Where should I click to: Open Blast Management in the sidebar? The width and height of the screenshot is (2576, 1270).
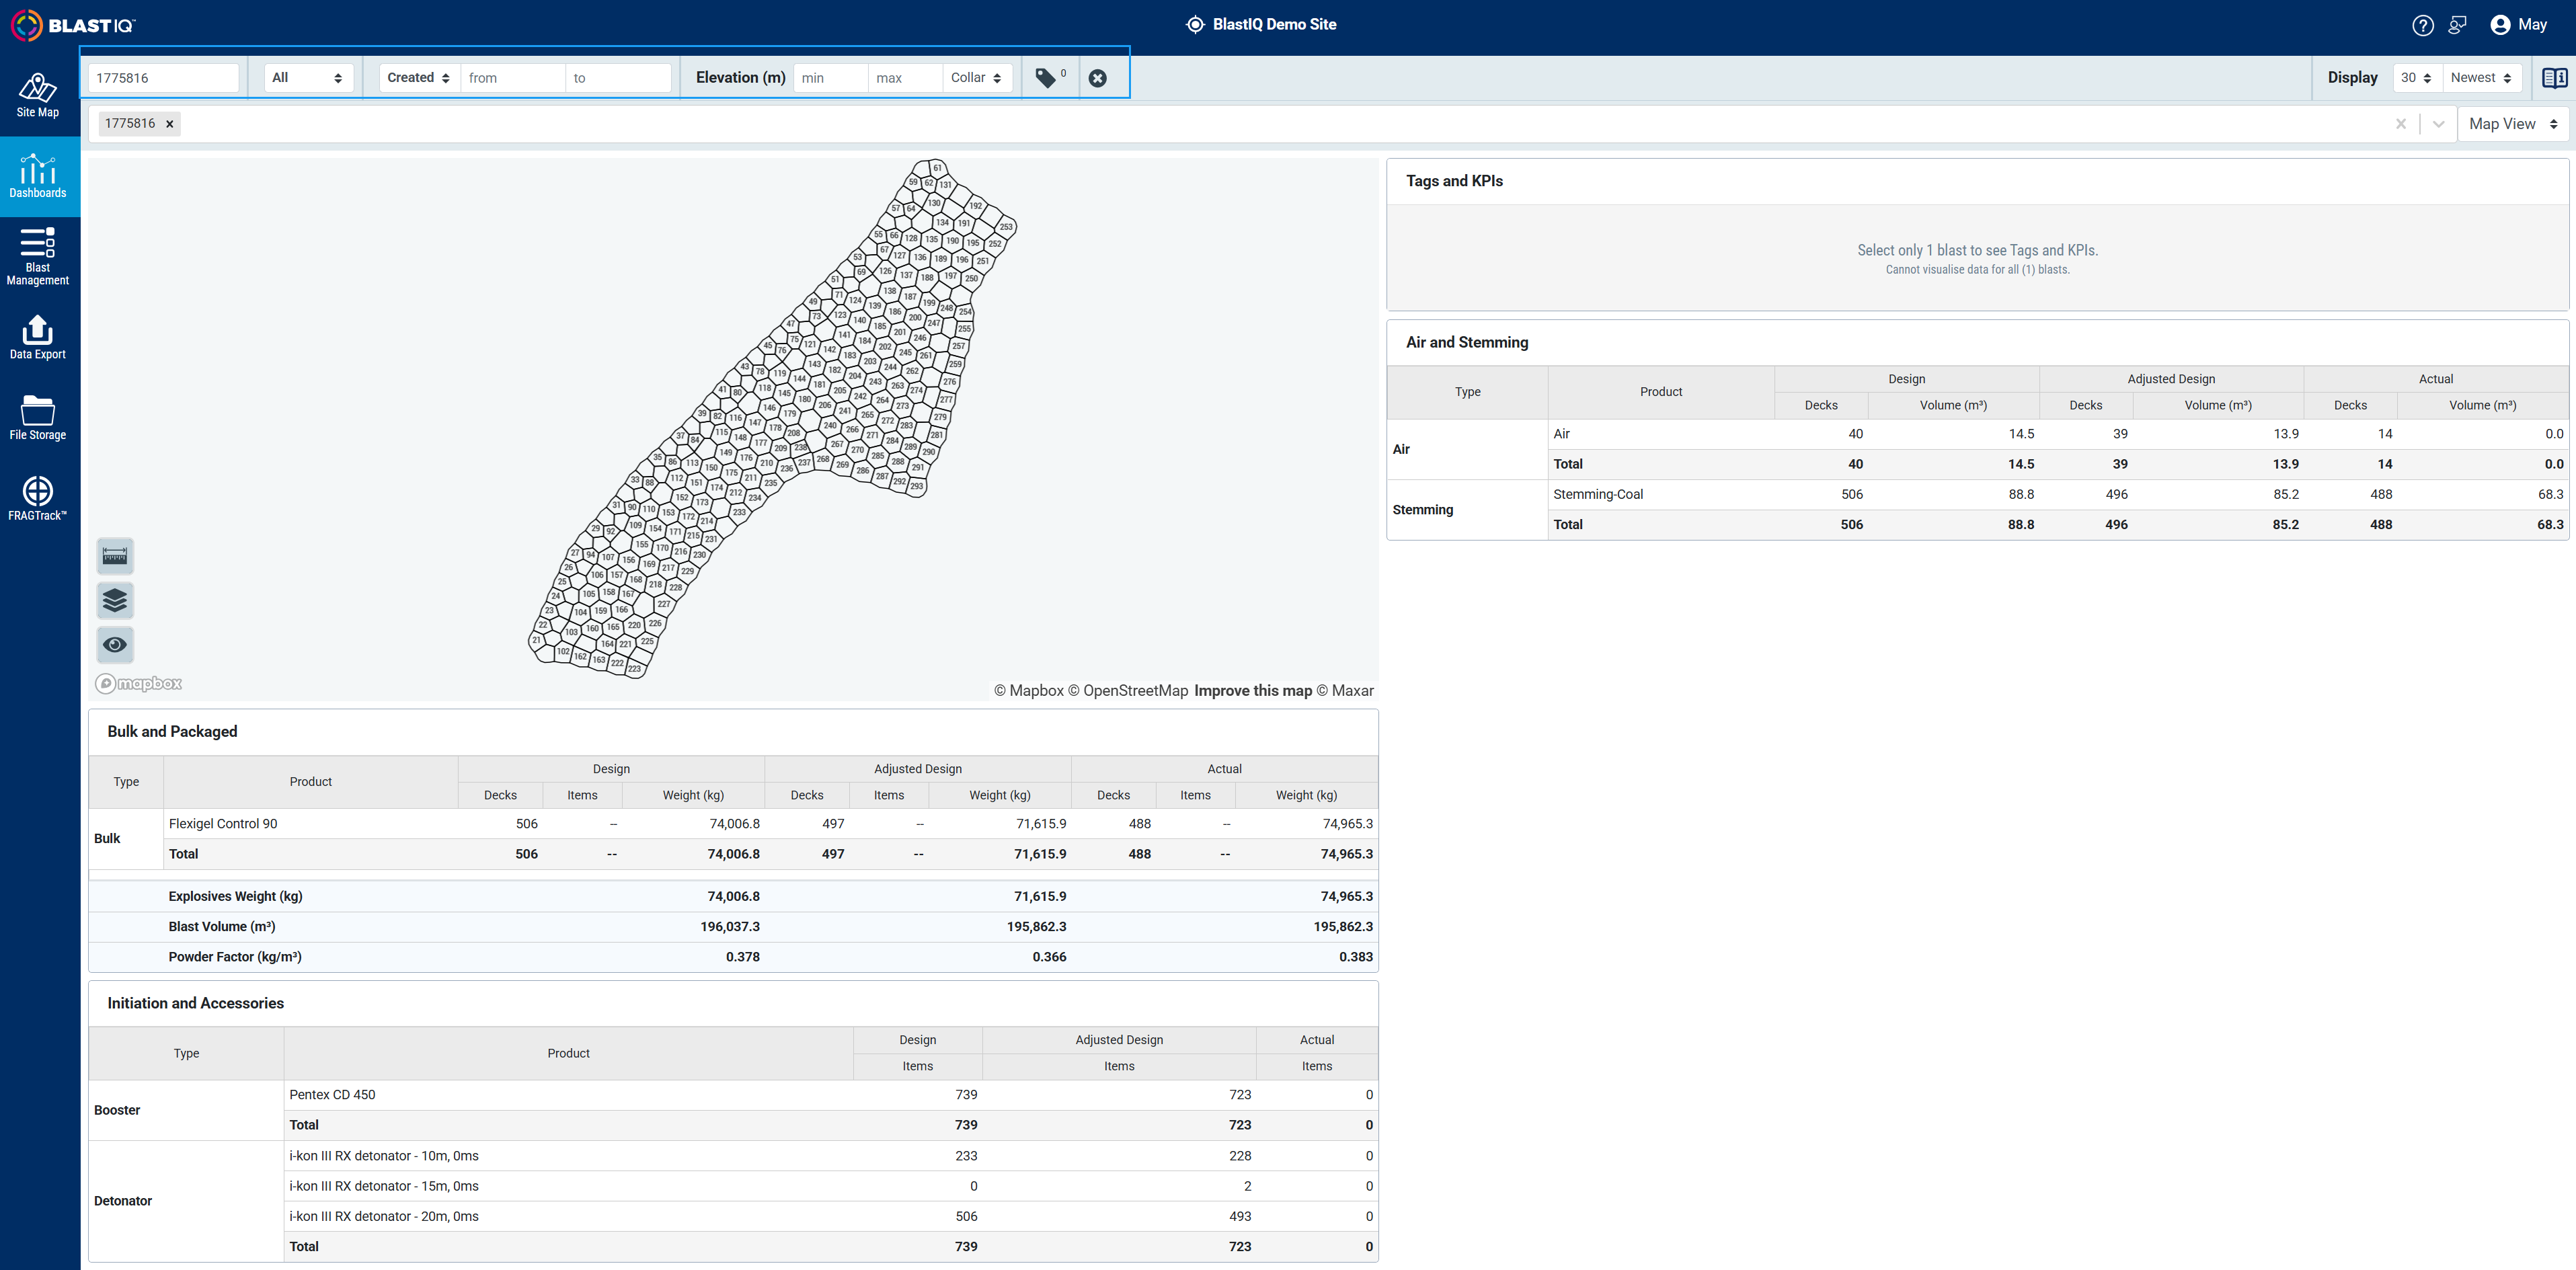point(38,256)
